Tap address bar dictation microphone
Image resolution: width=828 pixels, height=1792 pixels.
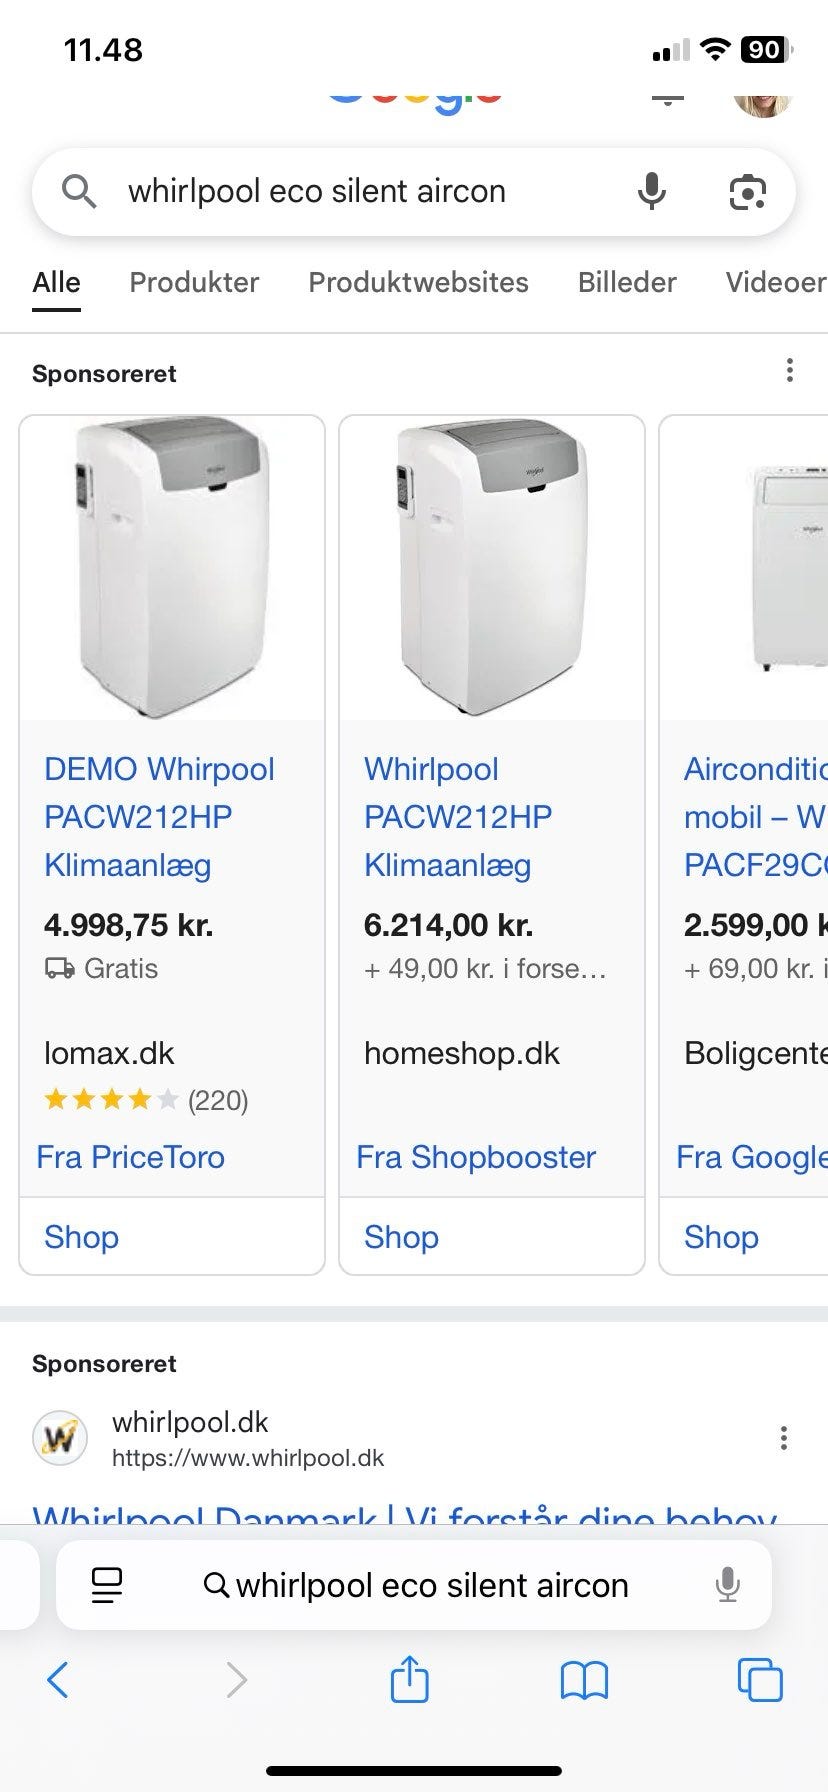coord(728,1585)
